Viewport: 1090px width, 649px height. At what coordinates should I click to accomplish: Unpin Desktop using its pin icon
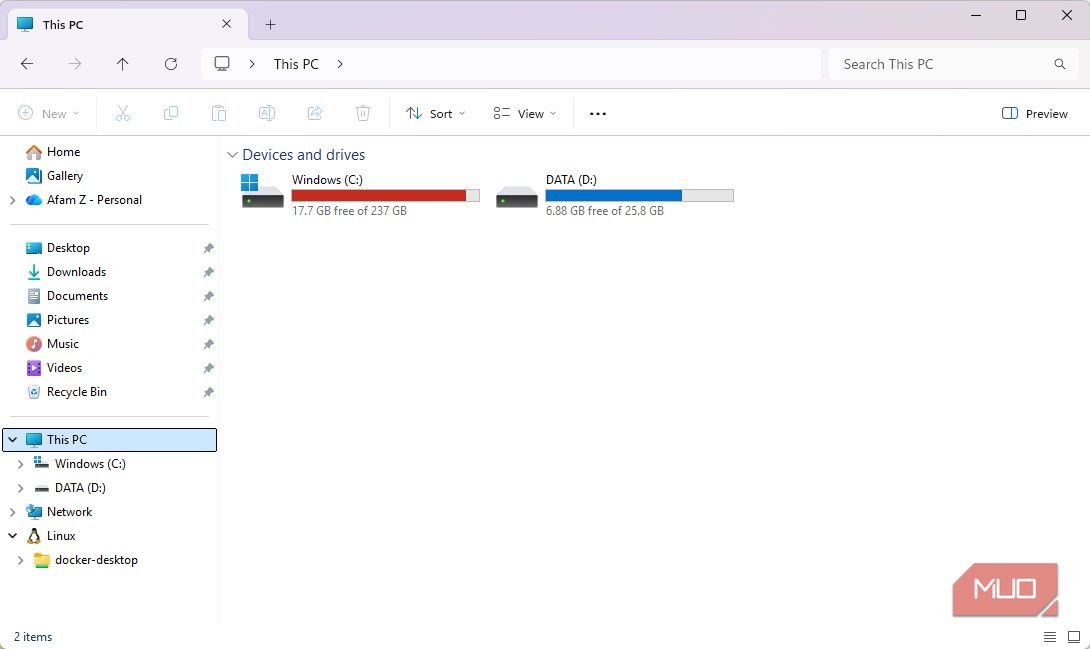coord(209,248)
